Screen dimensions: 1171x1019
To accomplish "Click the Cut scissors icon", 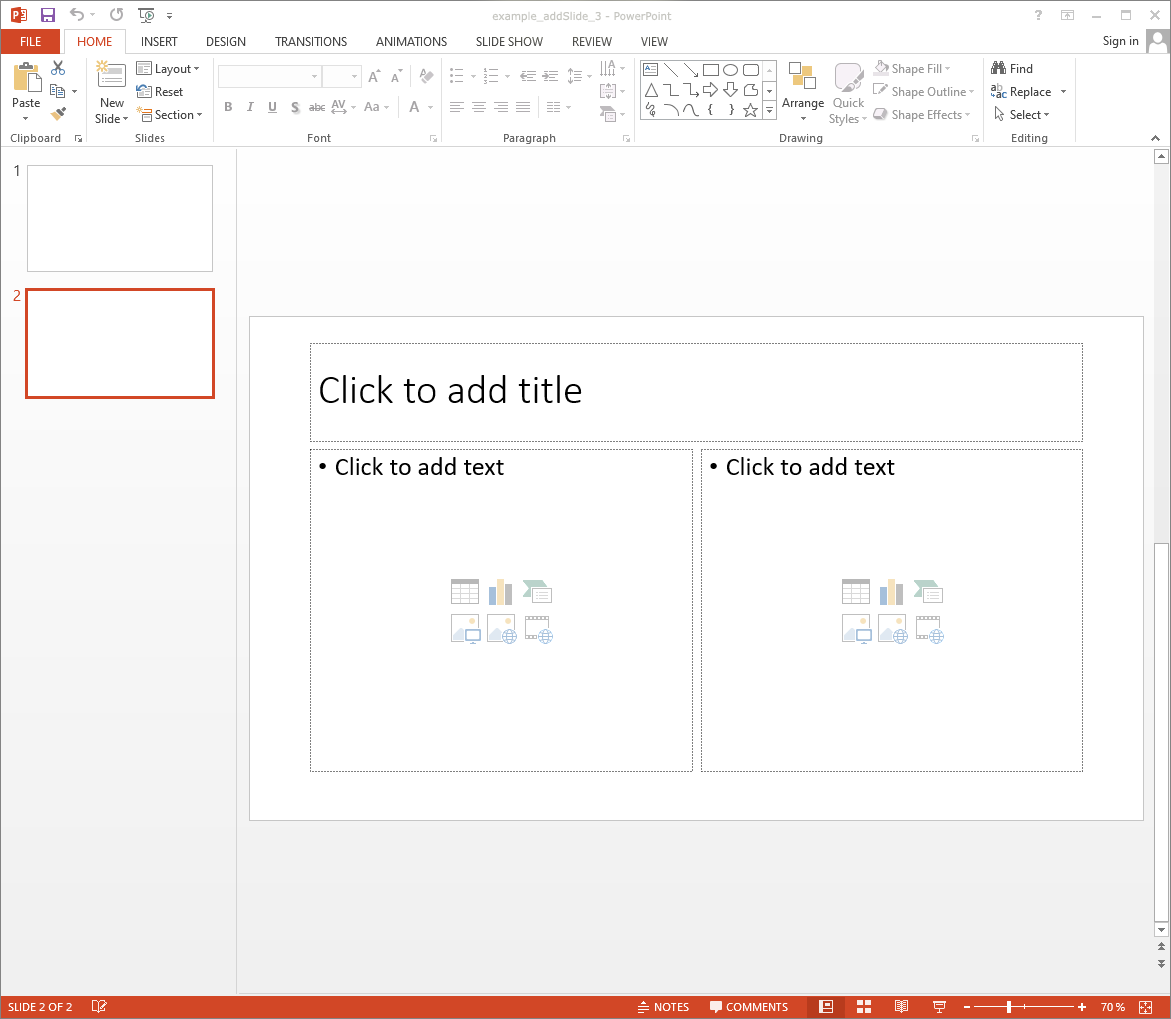I will 58,68.
